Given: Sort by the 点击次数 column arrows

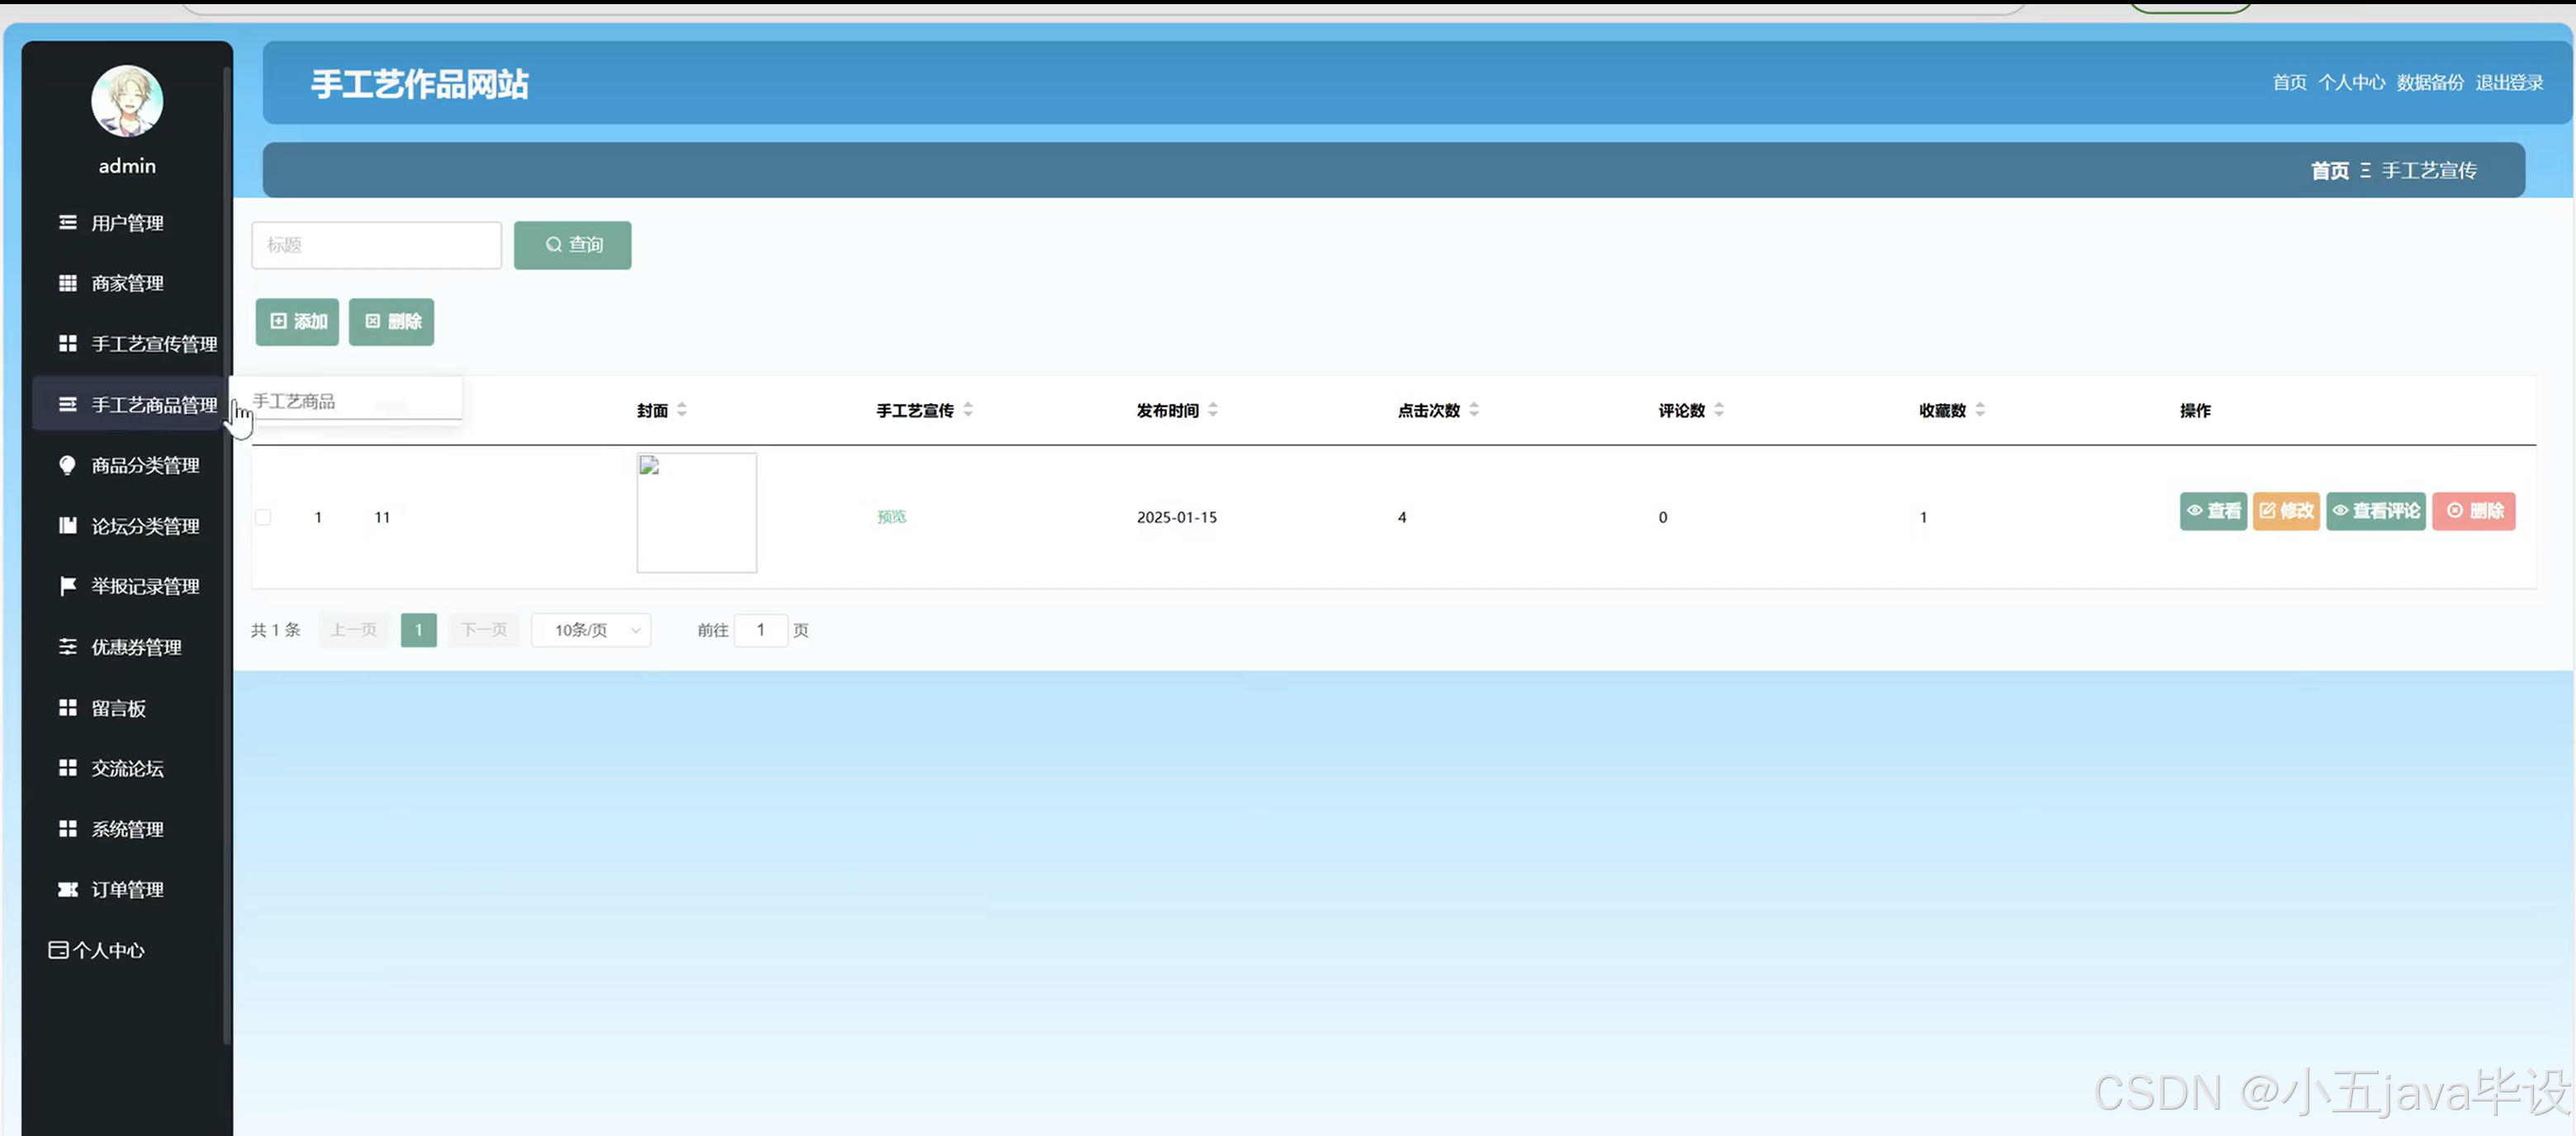Looking at the screenshot, I should pos(1474,410).
